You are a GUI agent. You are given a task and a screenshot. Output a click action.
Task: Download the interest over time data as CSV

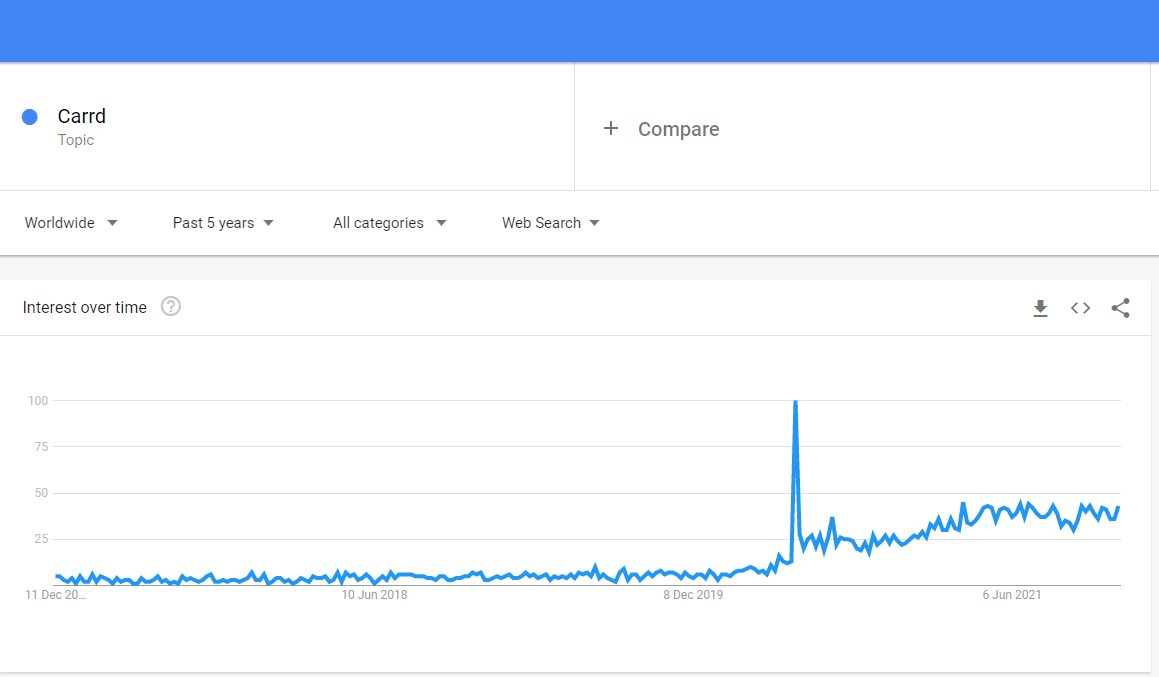point(1040,308)
